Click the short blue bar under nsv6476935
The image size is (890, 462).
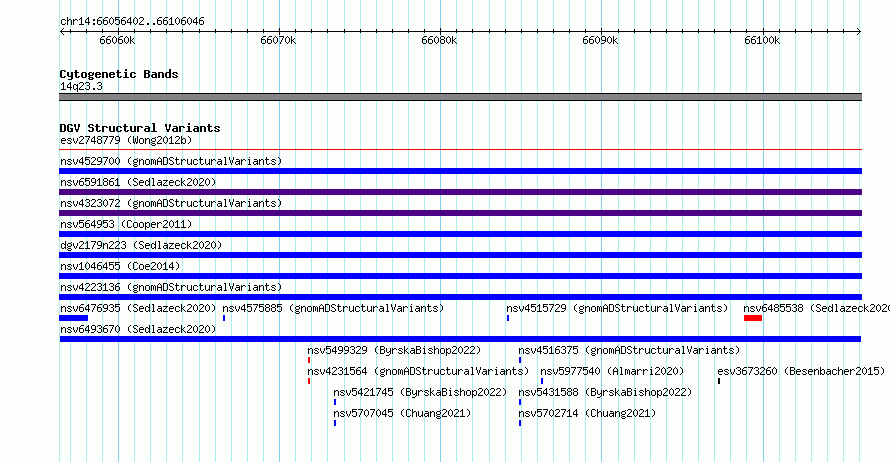point(73,318)
